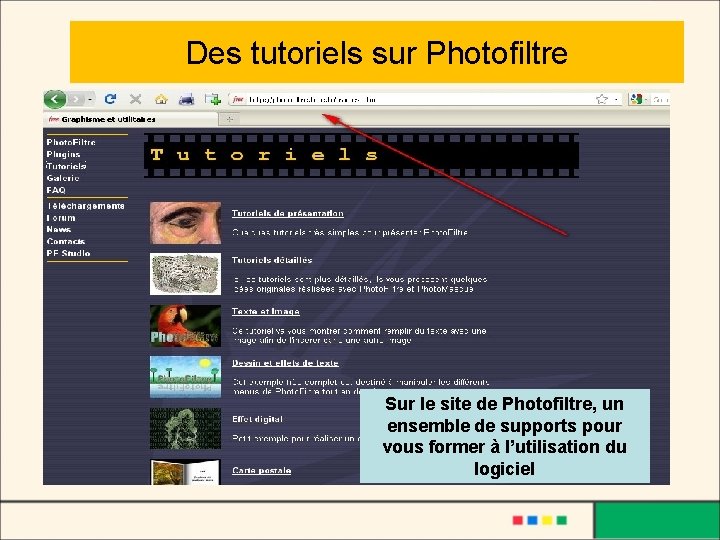Image resolution: width=720 pixels, height=540 pixels.
Task: Reload the page with the refresh icon
Action: click(x=110, y=99)
